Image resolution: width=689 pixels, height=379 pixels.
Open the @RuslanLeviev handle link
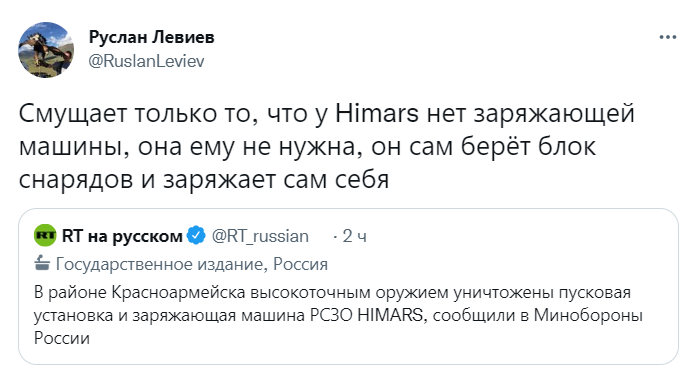146,61
